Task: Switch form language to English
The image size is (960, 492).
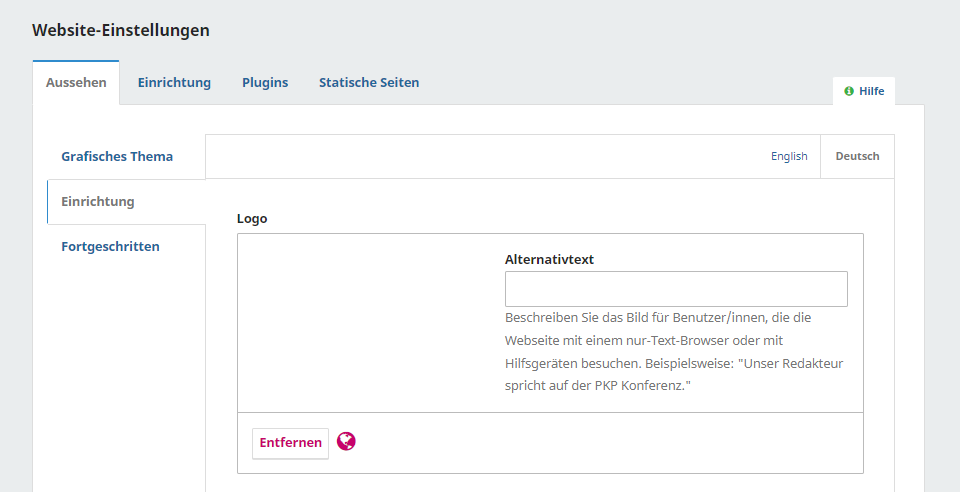Action: tap(789, 157)
